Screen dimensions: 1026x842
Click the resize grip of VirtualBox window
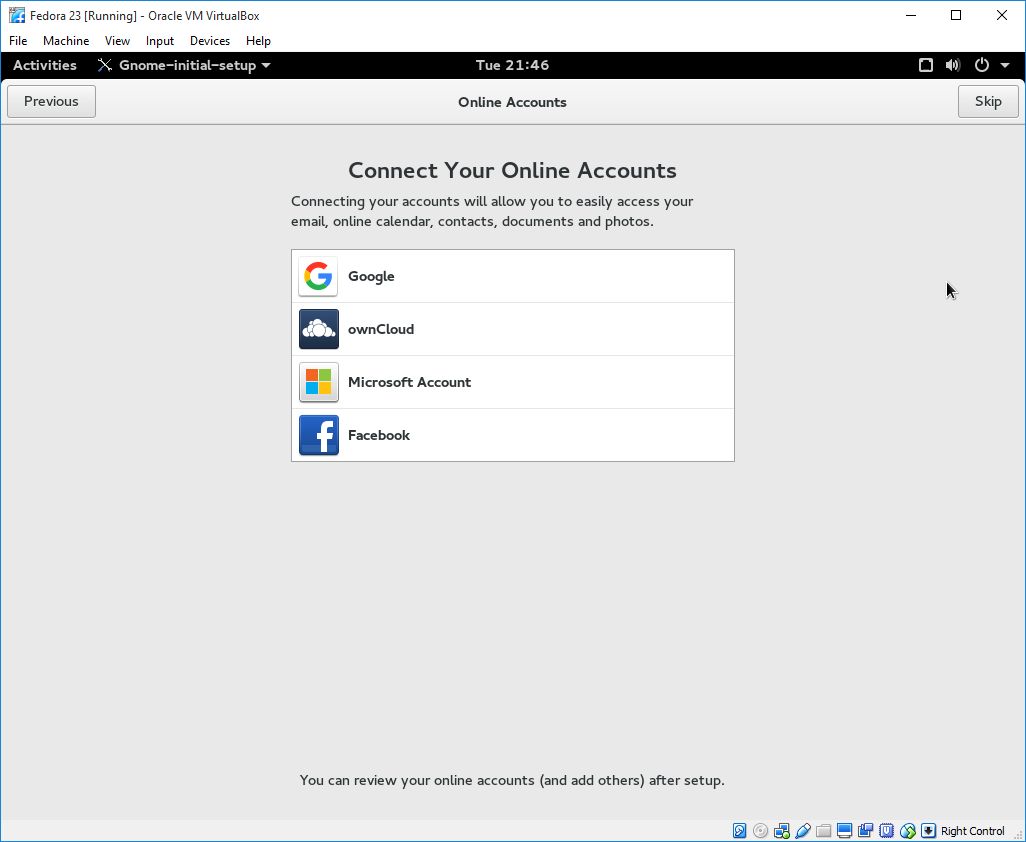click(1017, 833)
